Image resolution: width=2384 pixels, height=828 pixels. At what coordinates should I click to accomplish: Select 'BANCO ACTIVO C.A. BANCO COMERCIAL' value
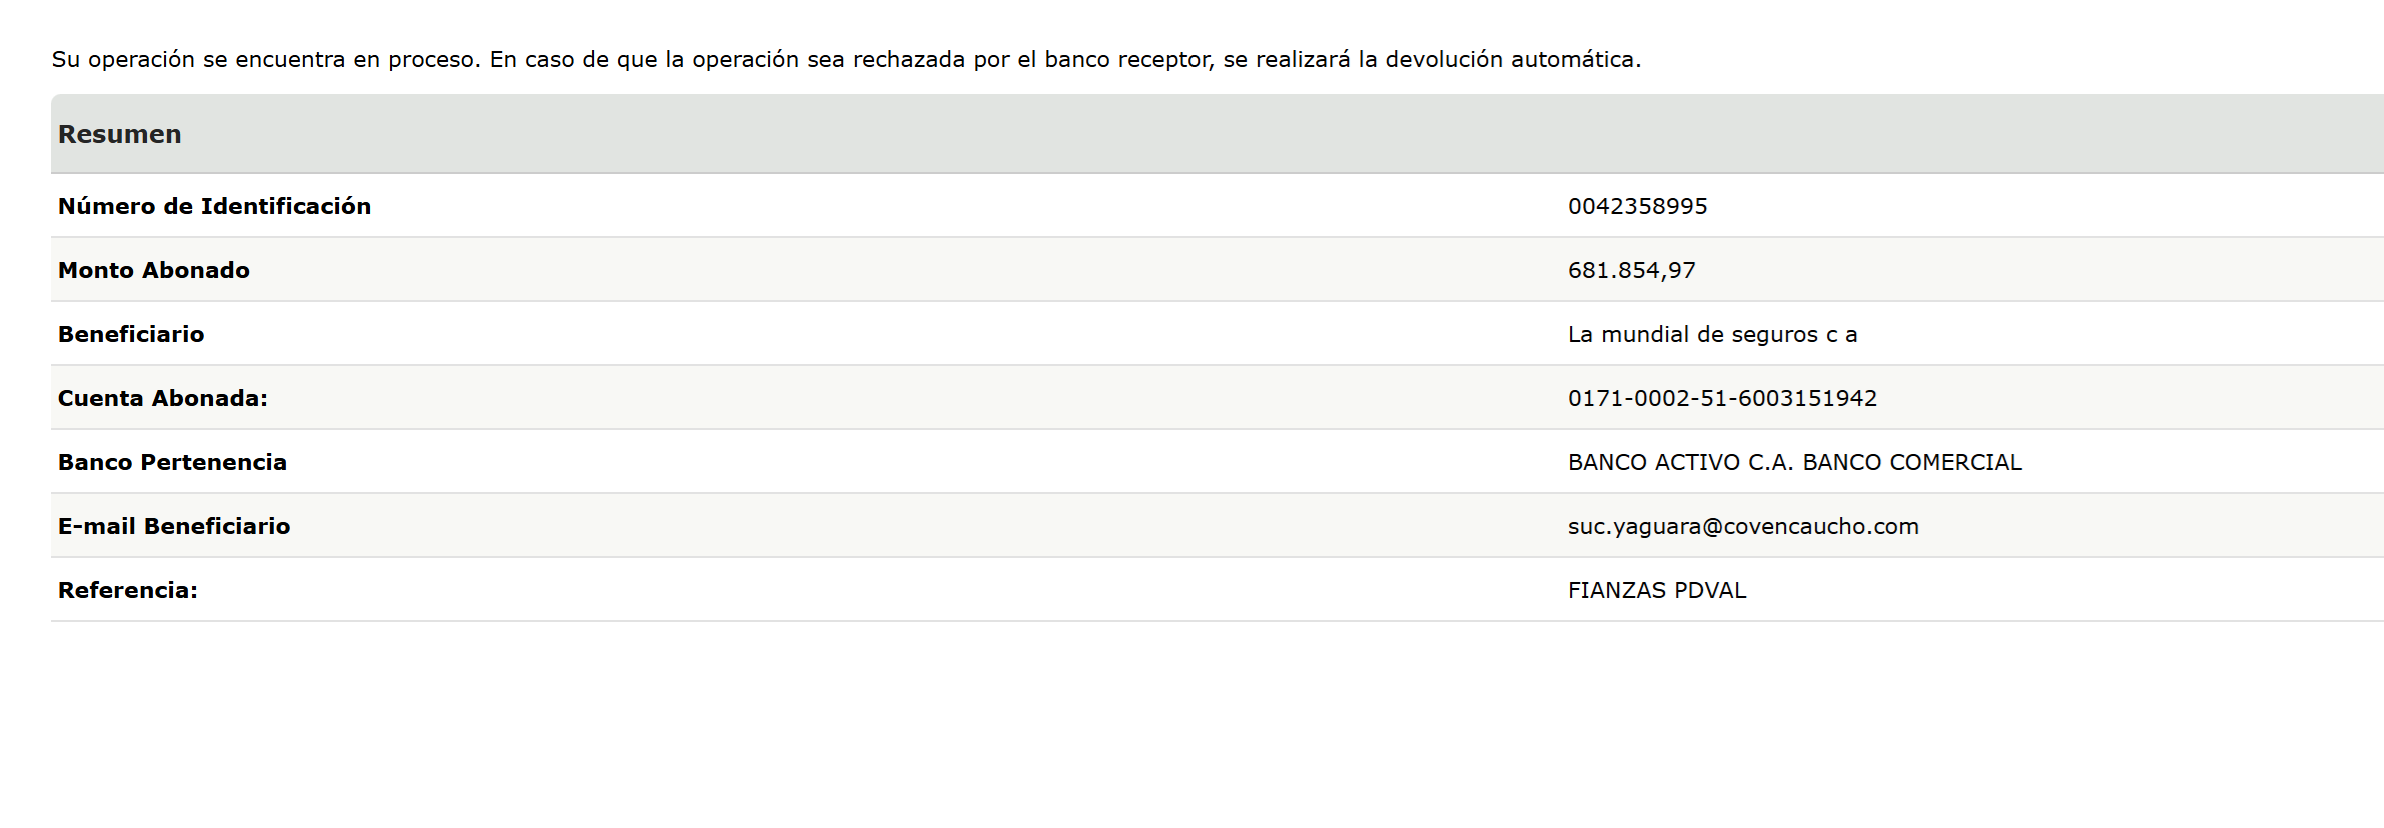pos(1794,462)
